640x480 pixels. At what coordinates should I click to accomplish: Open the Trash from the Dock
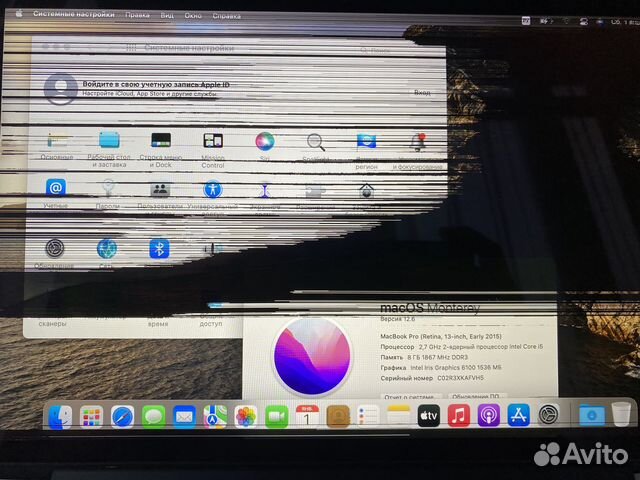(x=621, y=414)
